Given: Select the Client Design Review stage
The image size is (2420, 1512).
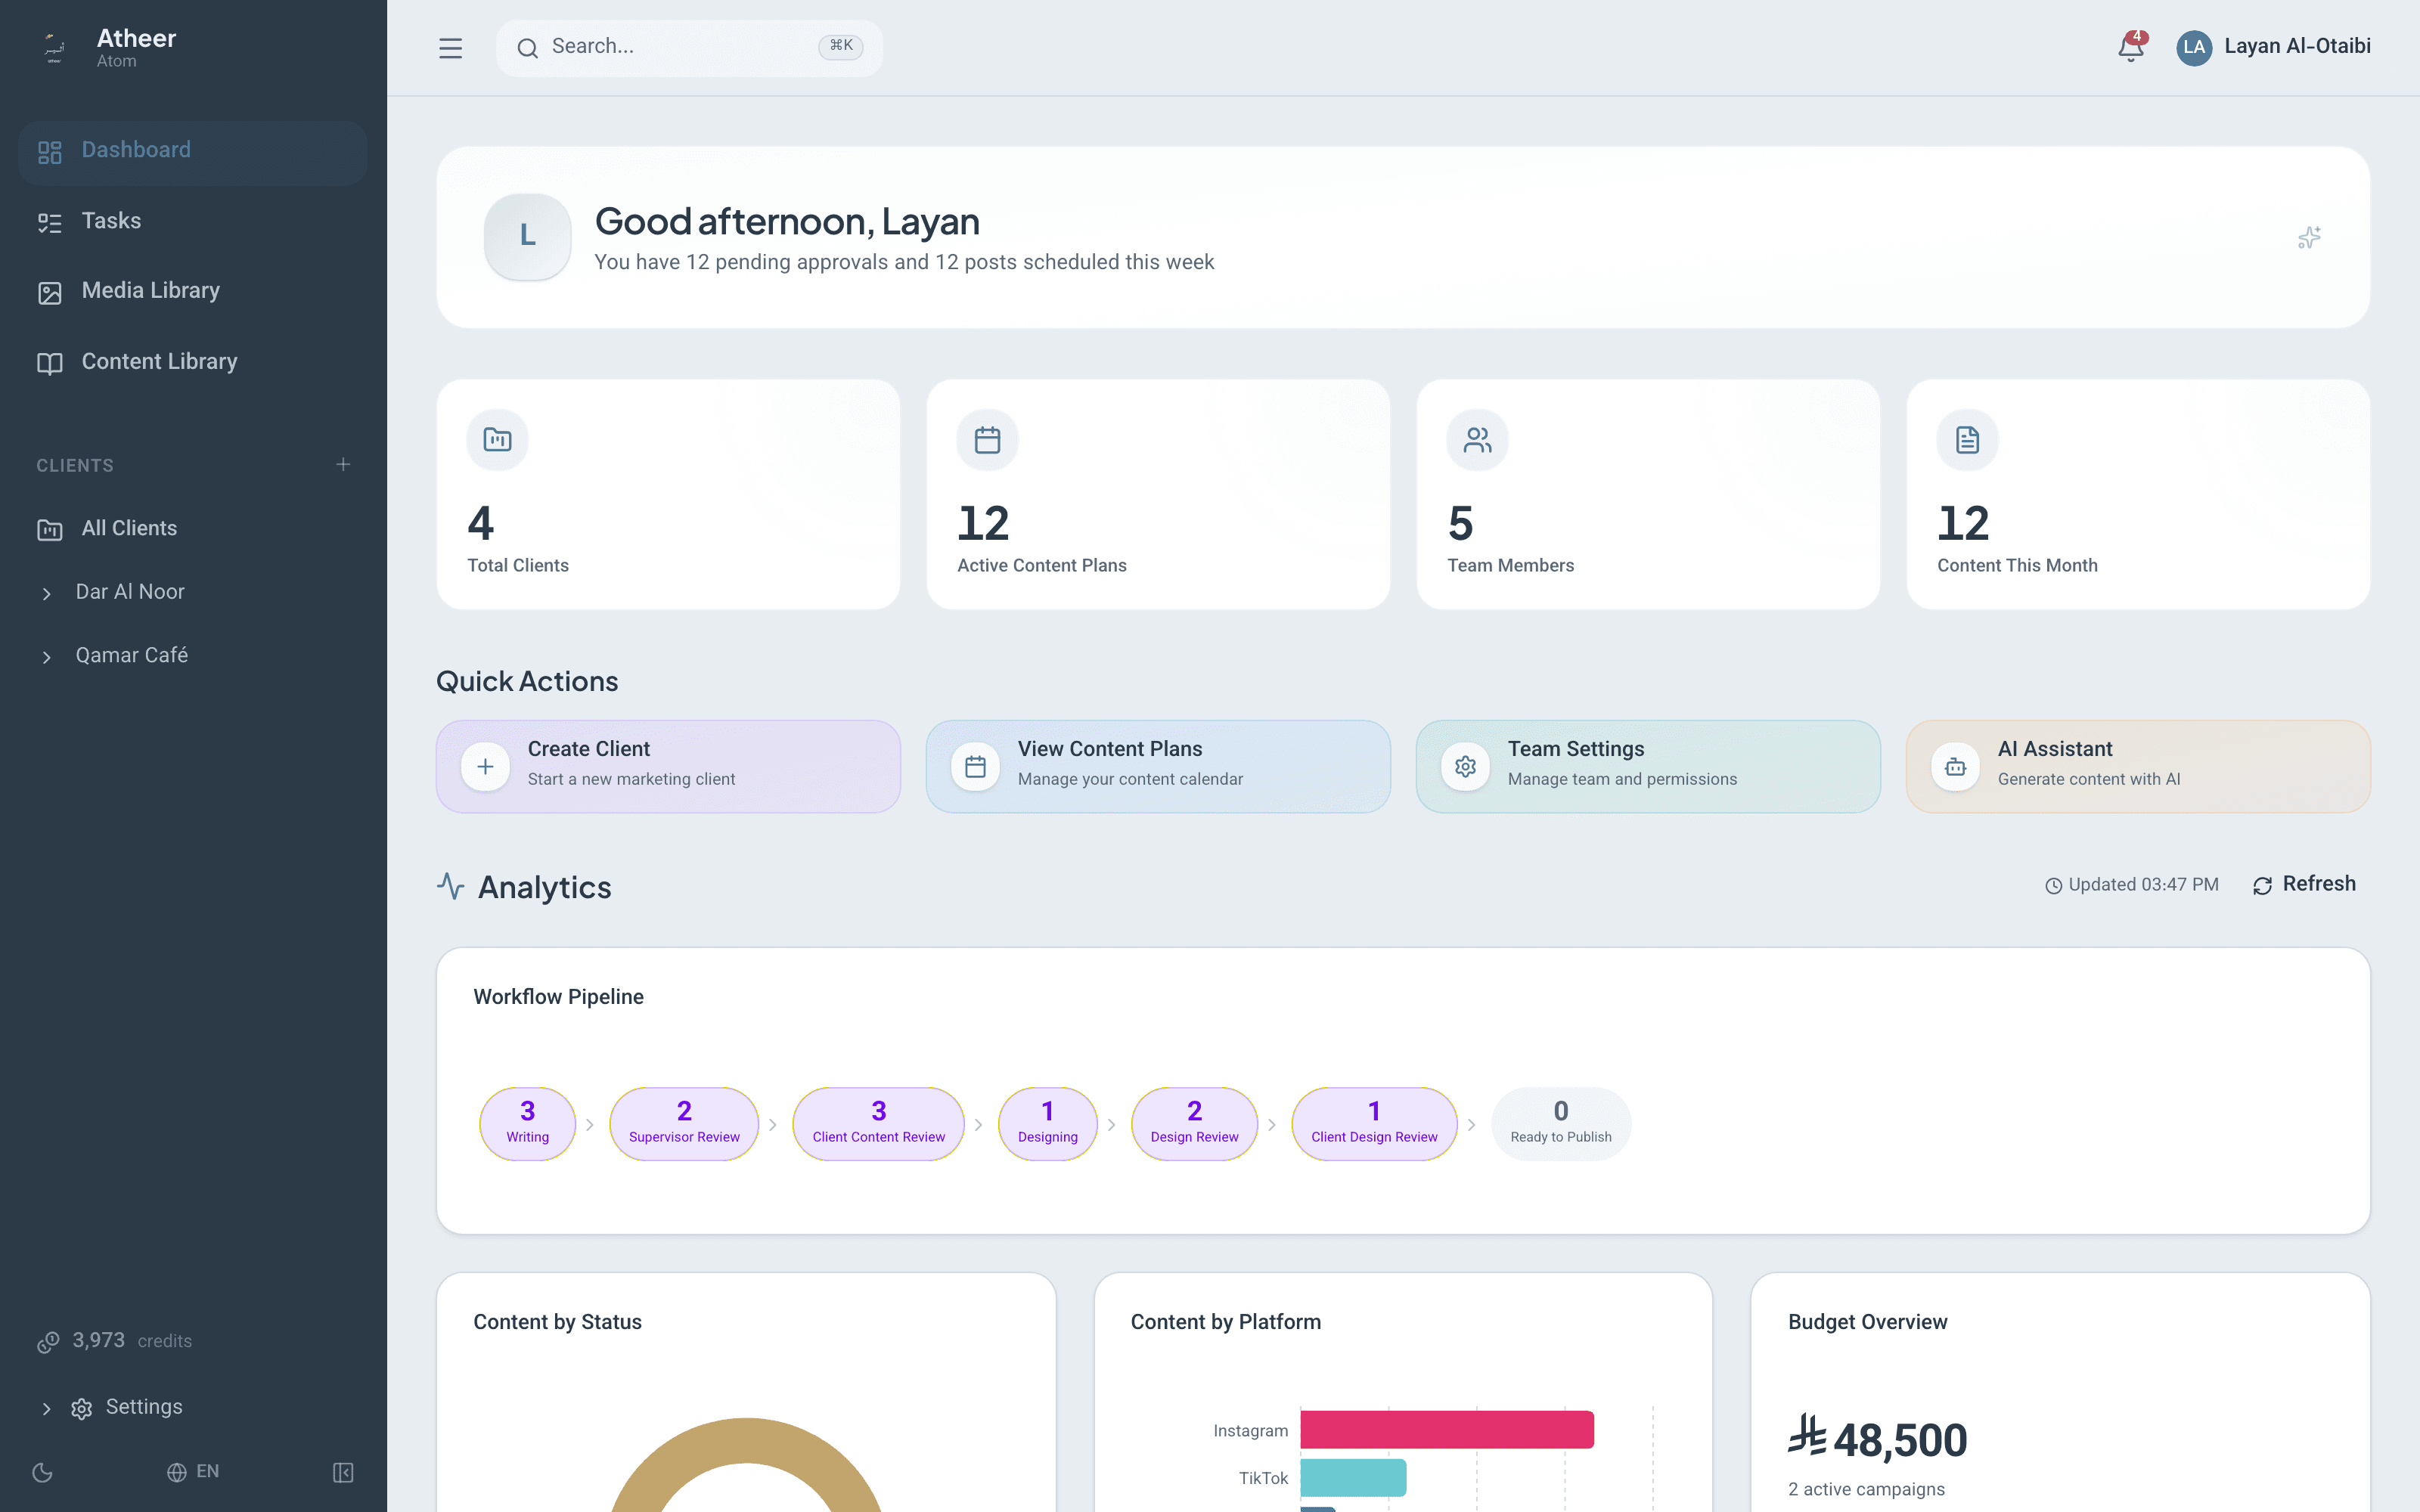Looking at the screenshot, I should tap(1374, 1124).
